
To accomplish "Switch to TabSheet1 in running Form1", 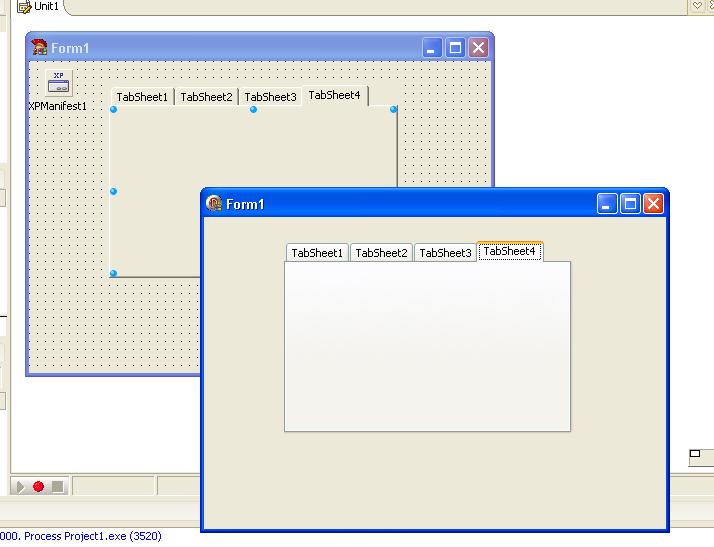I will click(x=317, y=253).
